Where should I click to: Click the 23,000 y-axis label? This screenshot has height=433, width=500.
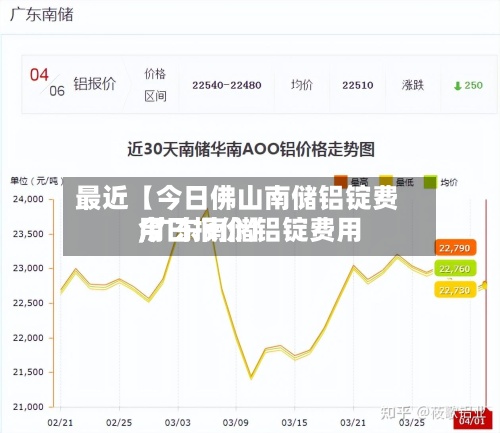coord(28,268)
